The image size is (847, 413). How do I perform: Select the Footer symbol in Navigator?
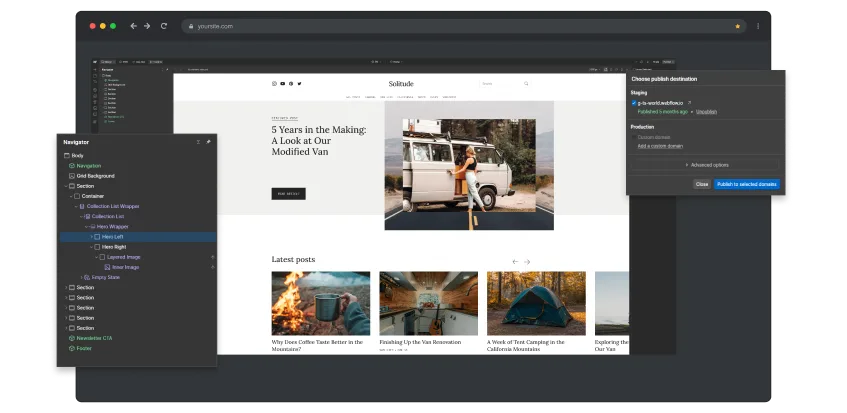(x=84, y=349)
